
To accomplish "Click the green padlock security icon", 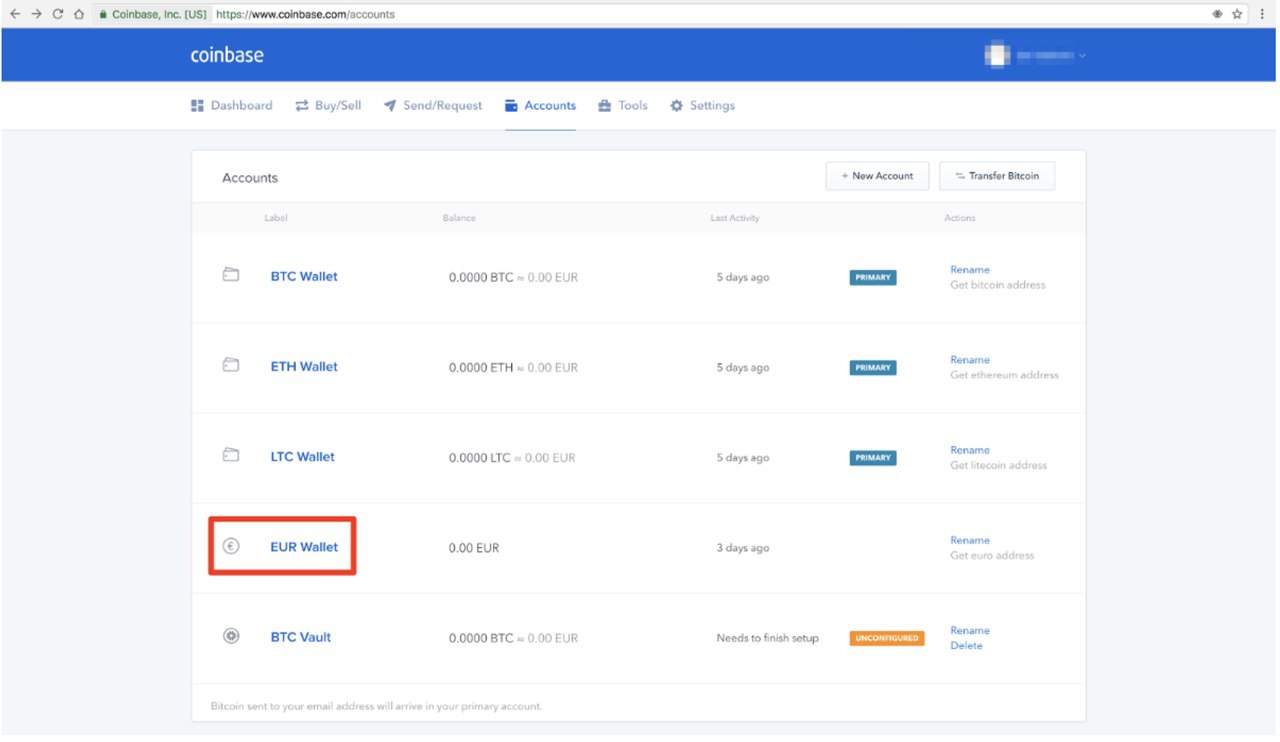I will (x=103, y=15).
